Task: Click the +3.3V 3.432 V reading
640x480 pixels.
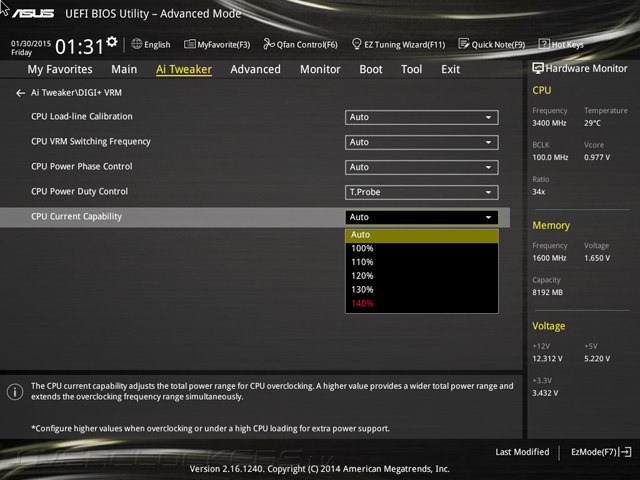Action: pyautogui.click(x=545, y=393)
